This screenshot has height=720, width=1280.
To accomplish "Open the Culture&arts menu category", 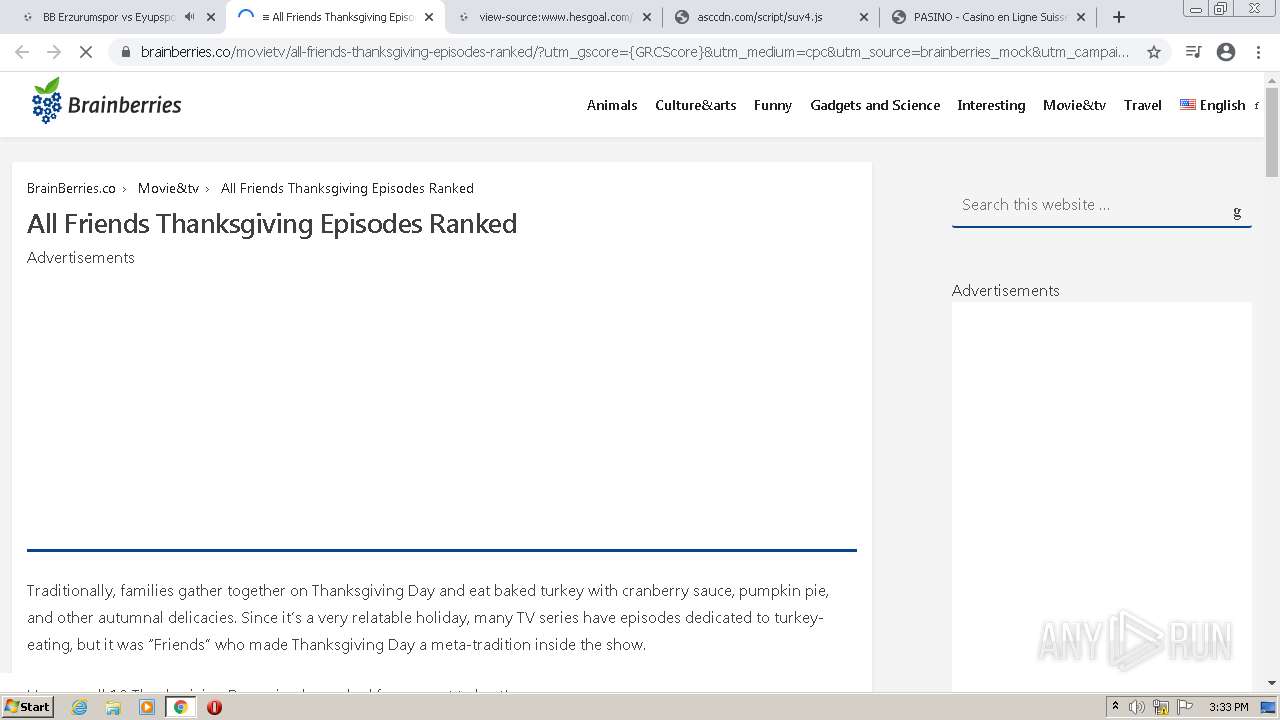I will click(696, 105).
